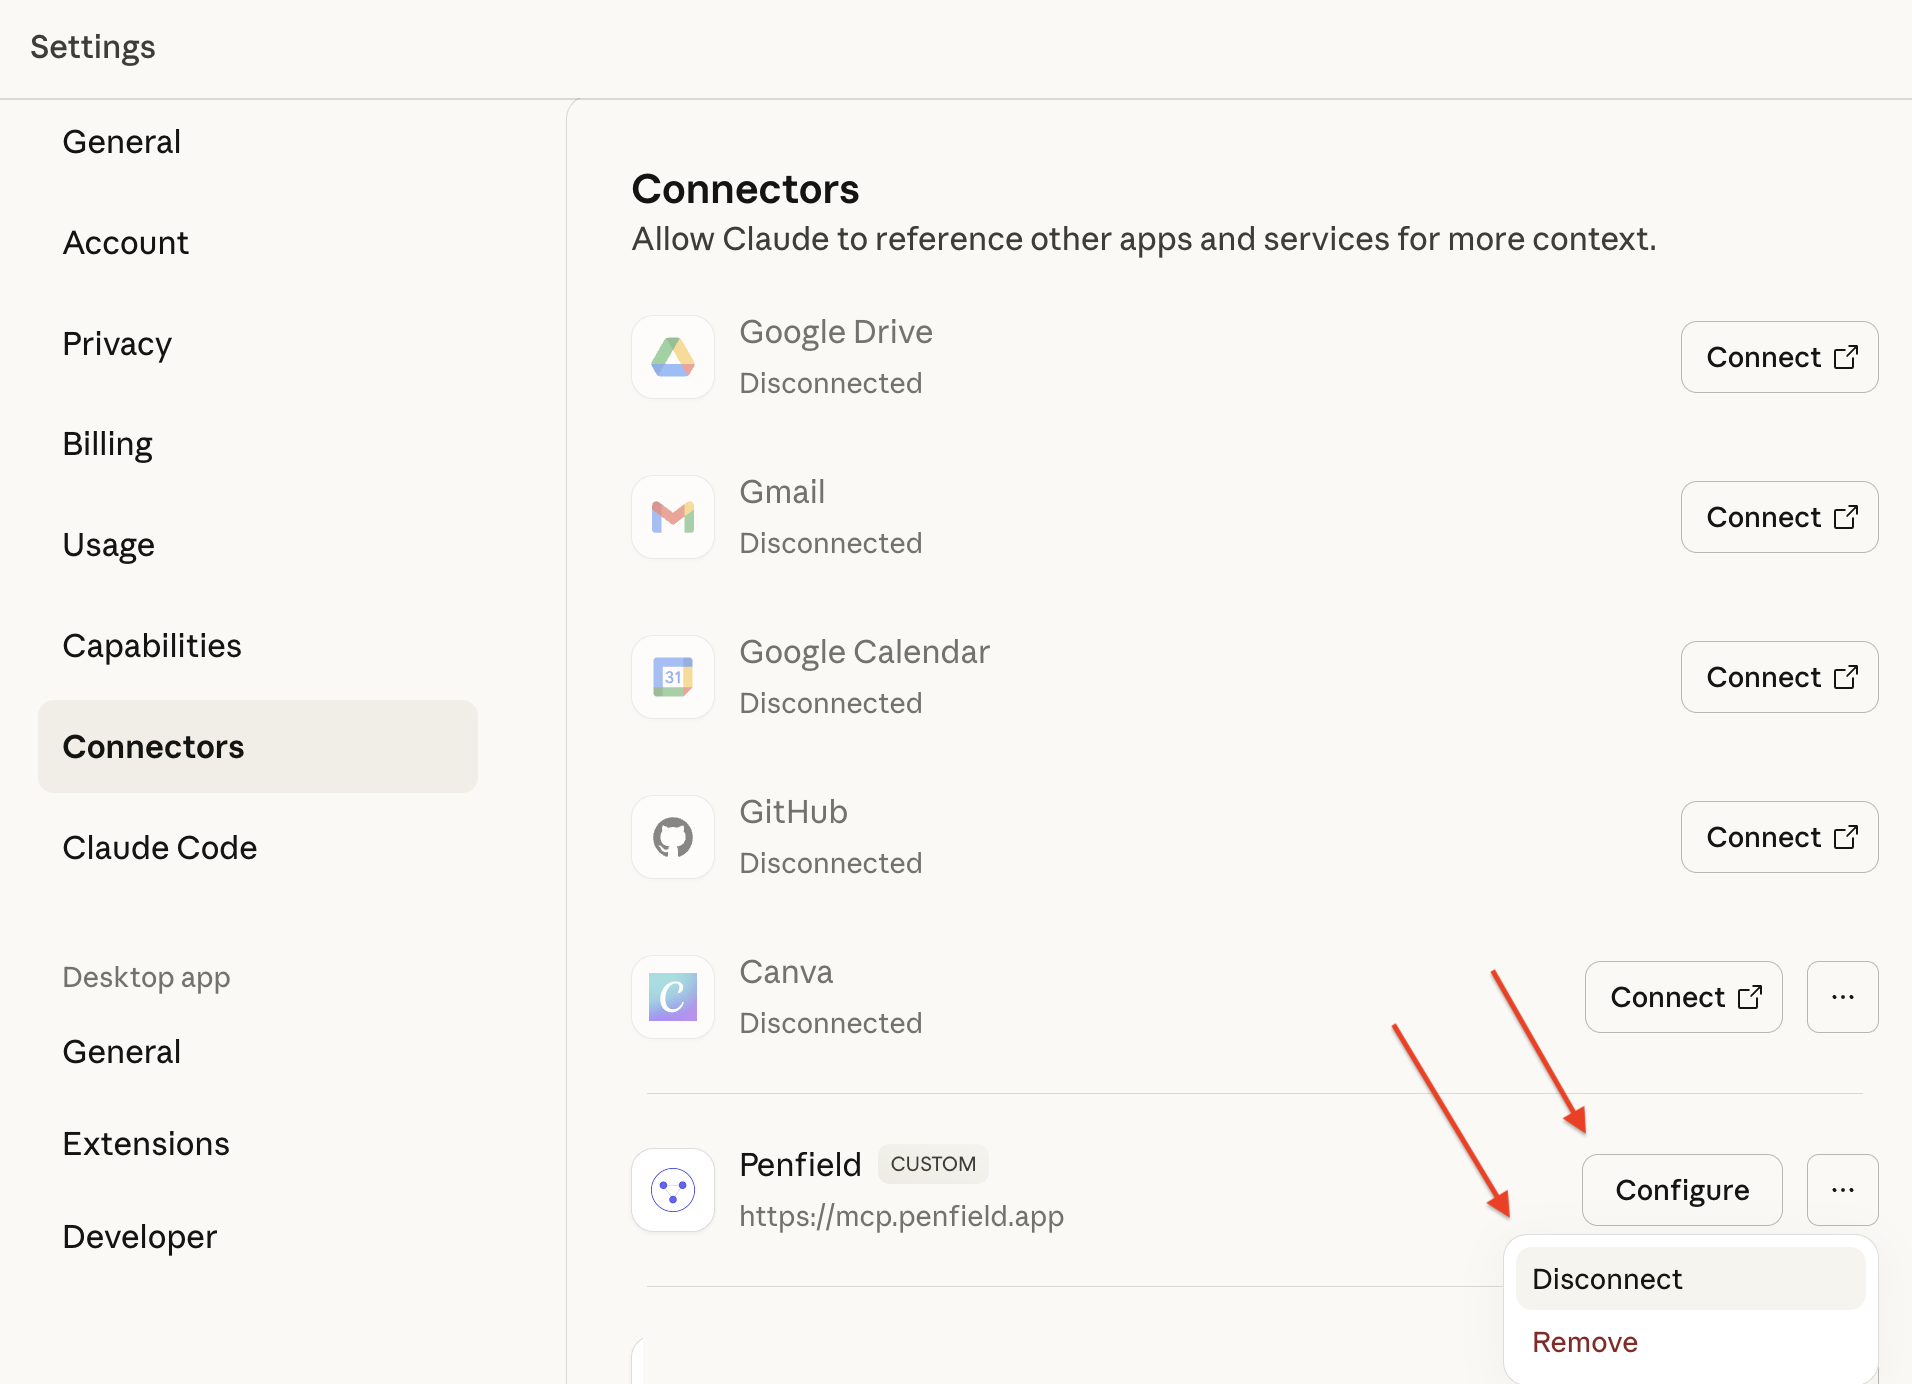The width and height of the screenshot is (1912, 1384).
Task: Click the https://mcp.penfield.app URL text
Action: (x=902, y=1216)
